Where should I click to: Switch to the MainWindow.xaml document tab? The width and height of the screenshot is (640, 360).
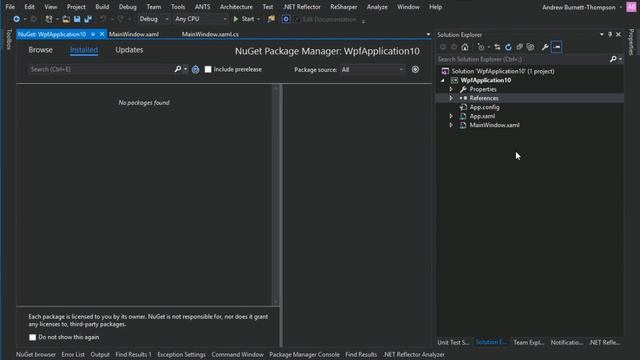click(x=134, y=34)
